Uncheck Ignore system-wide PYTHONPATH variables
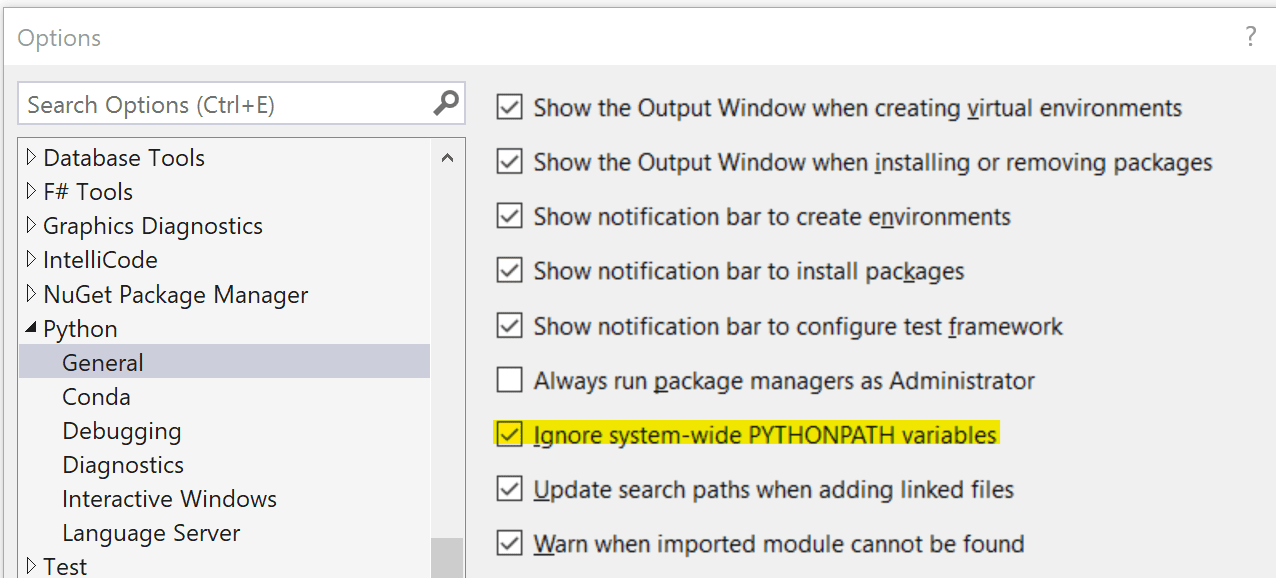The width and height of the screenshot is (1276, 578). (509, 434)
